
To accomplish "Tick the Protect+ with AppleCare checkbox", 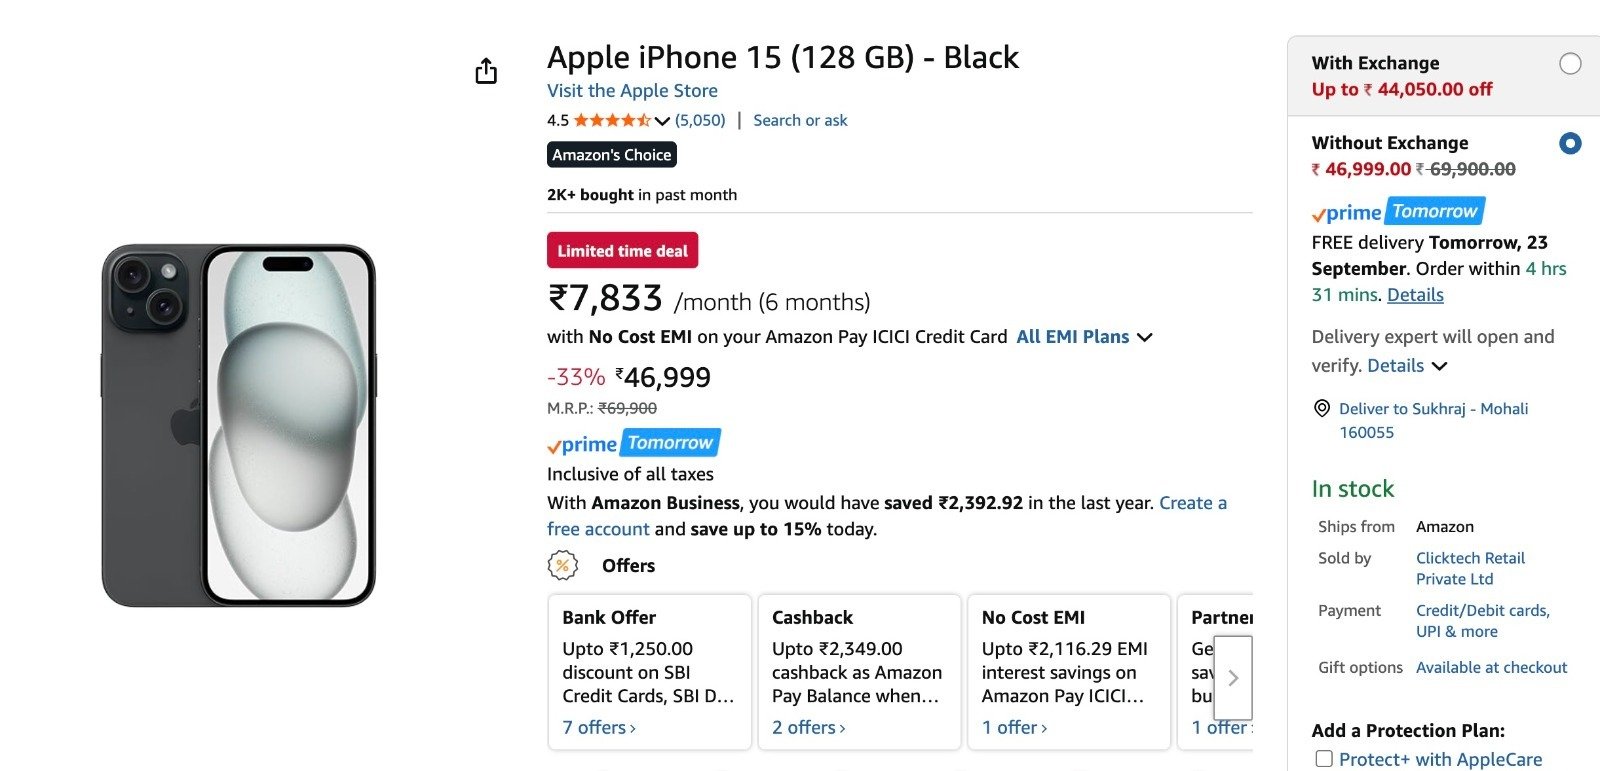I will point(1324,759).
